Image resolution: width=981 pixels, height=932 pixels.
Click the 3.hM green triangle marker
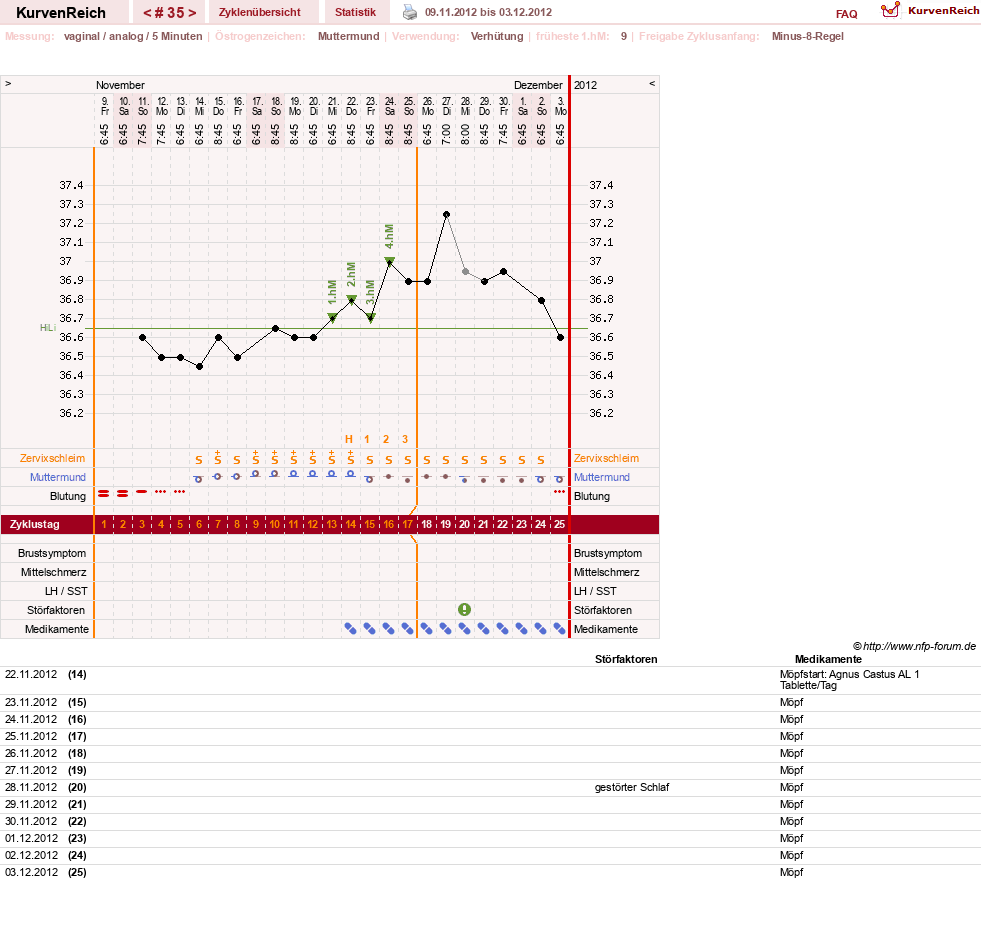point(370,318)
